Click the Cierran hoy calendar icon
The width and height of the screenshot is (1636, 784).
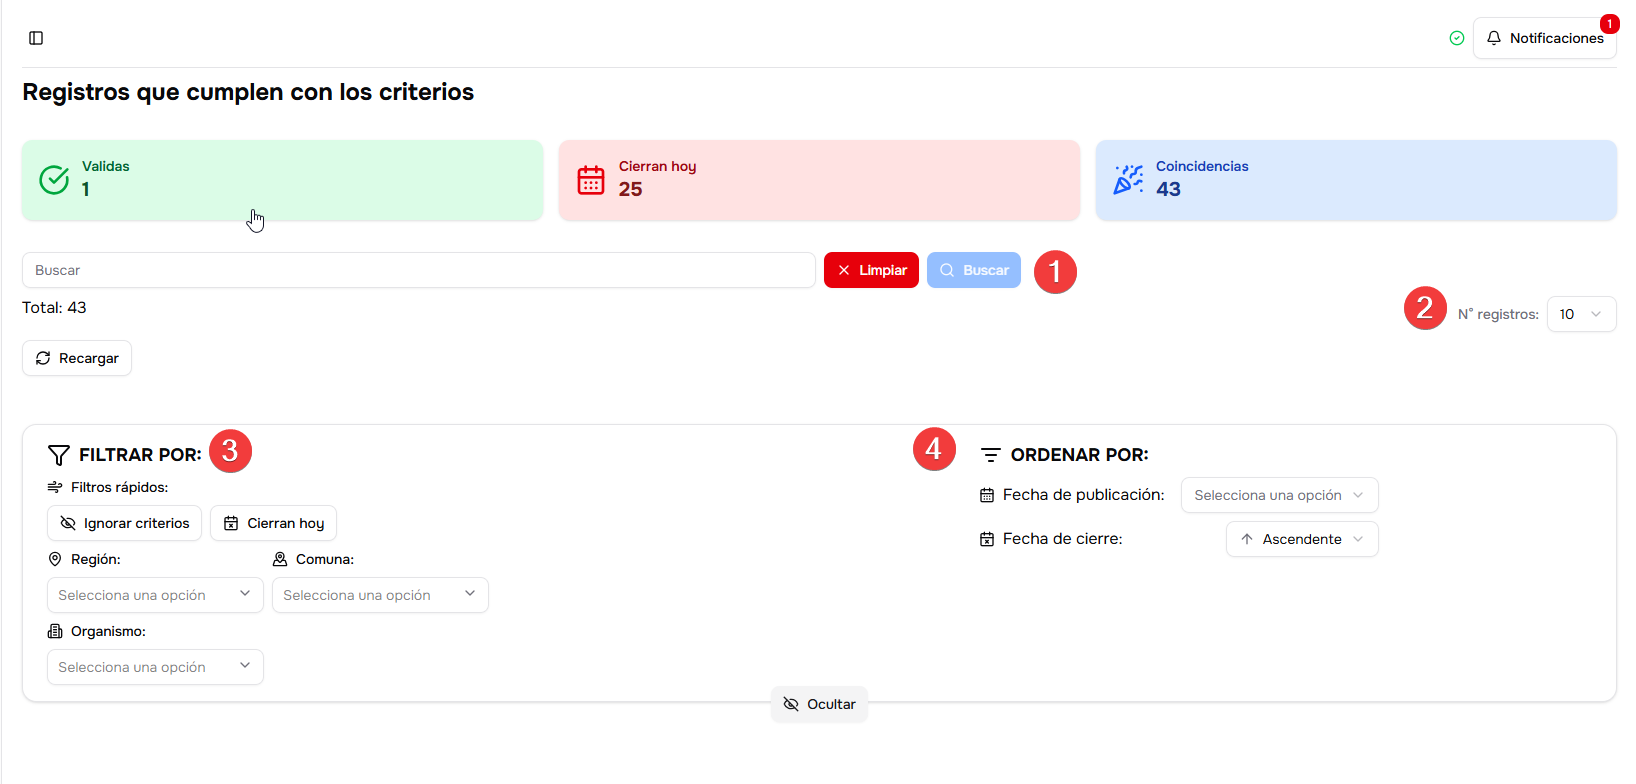(591, 180)
